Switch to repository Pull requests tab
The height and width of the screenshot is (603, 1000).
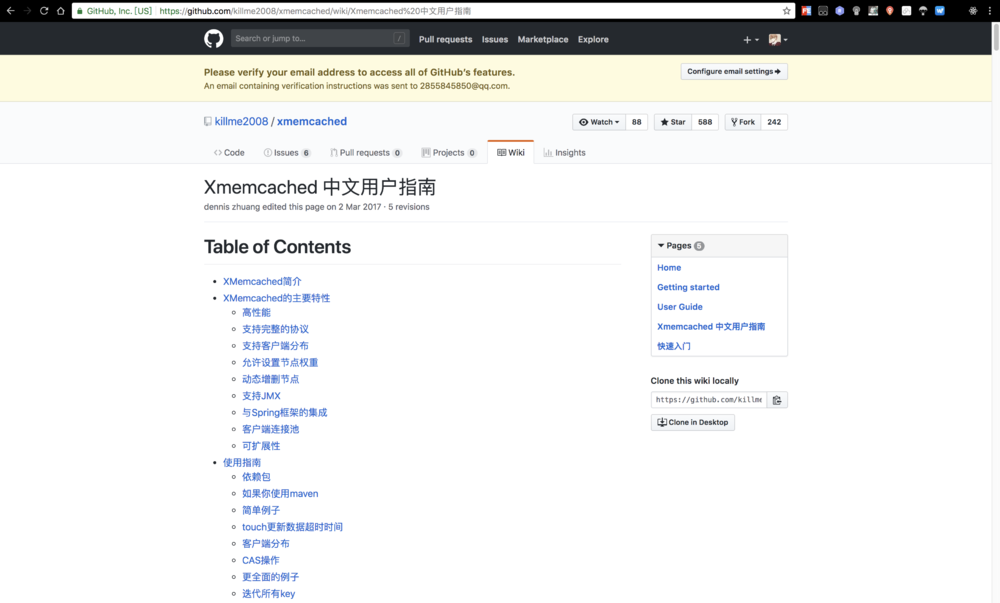(x=365, y=152)
